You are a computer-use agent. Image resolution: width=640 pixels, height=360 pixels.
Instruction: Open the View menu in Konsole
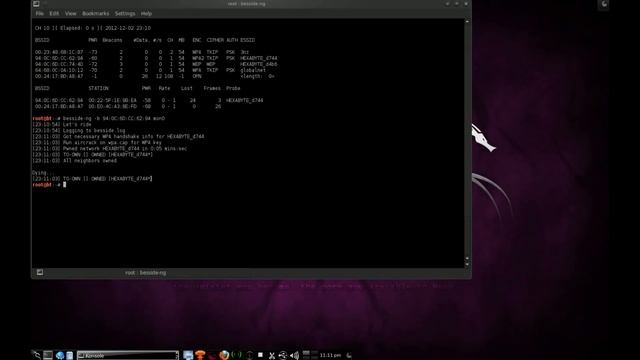(71, 13)
